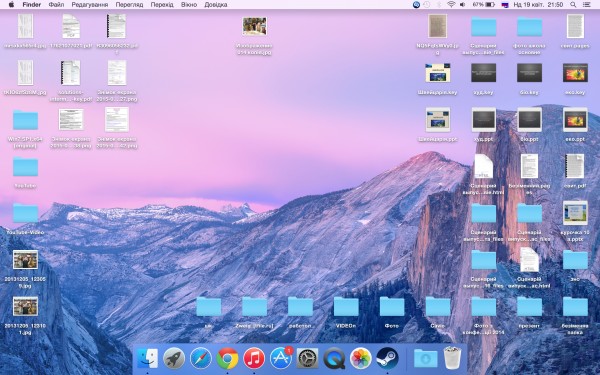Select the Фото folder
This screenshot has width=600, height=375.
pyautogui.click(x=392, y=307)
